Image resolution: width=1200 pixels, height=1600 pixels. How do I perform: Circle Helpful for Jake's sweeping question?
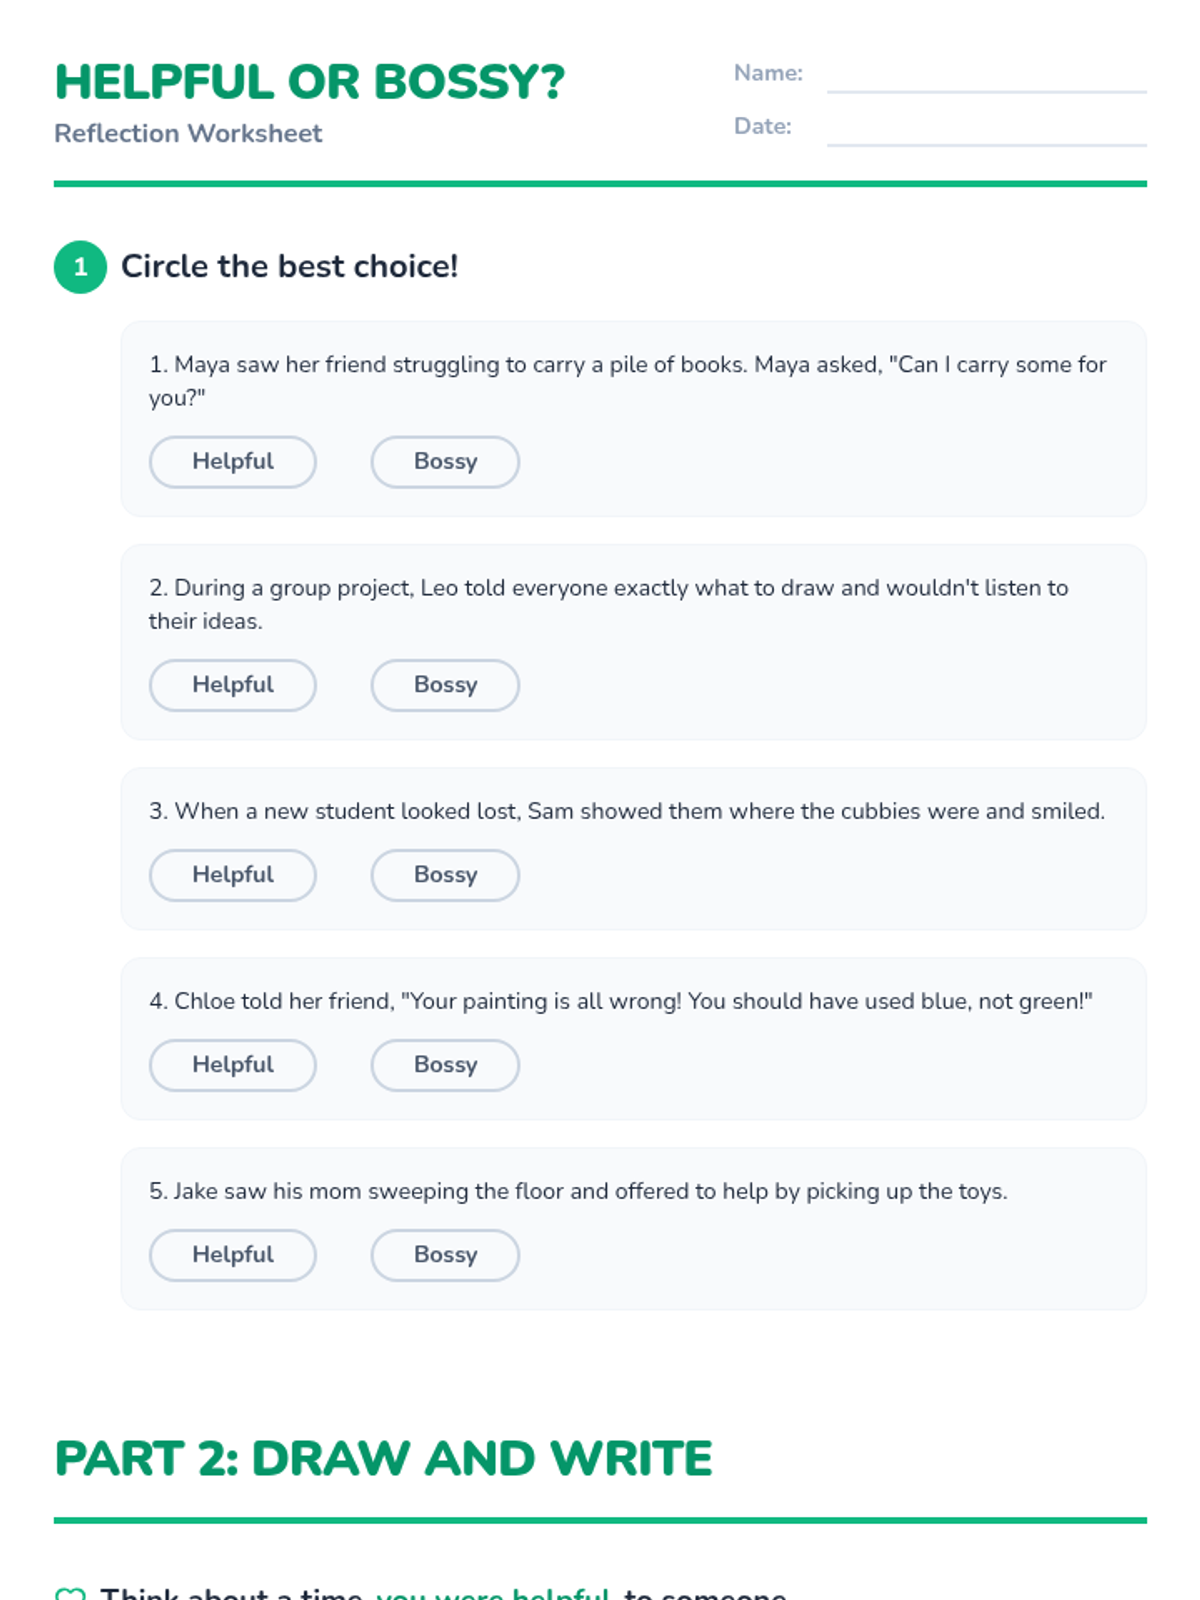[233, 1255]
